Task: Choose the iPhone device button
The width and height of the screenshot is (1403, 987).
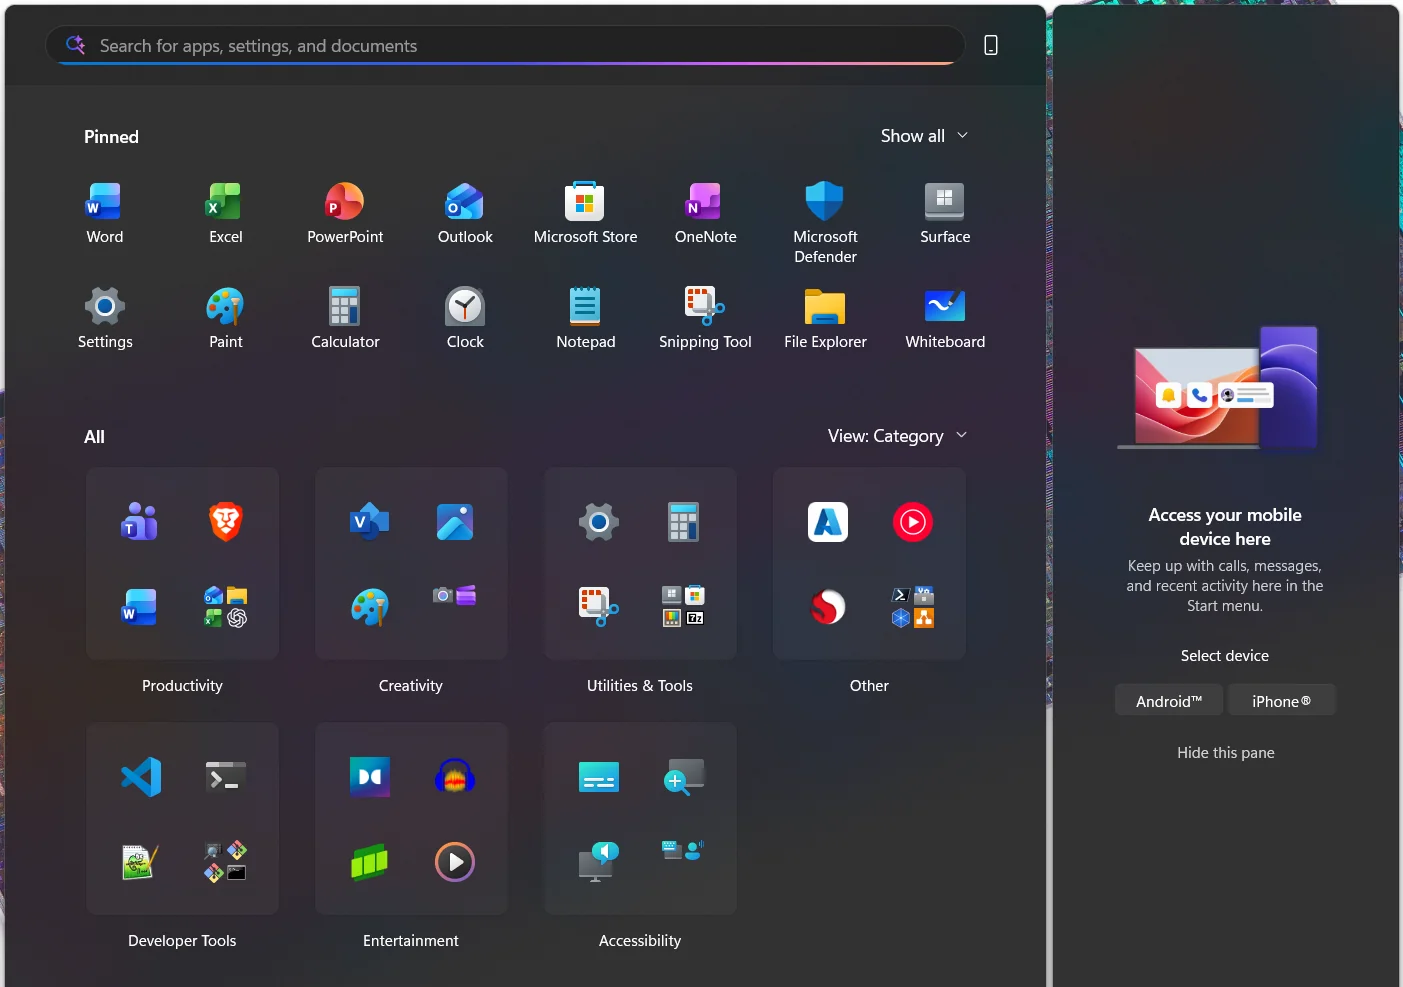Action: coord(1281,701)
